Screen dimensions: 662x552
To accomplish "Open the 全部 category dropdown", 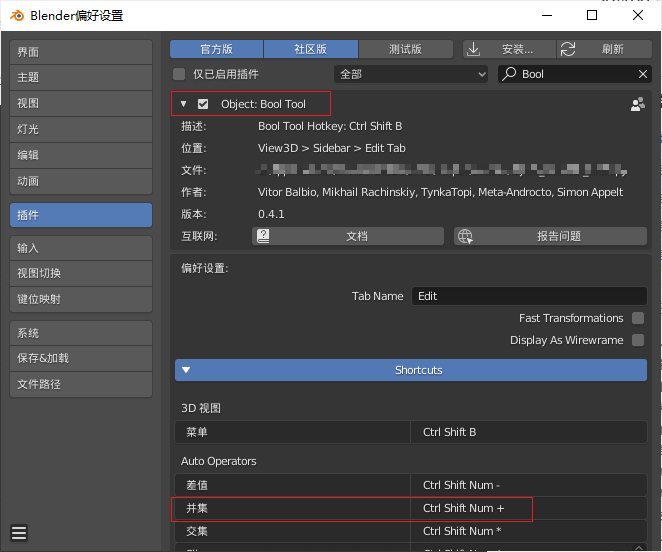I will tap(411, 74).
